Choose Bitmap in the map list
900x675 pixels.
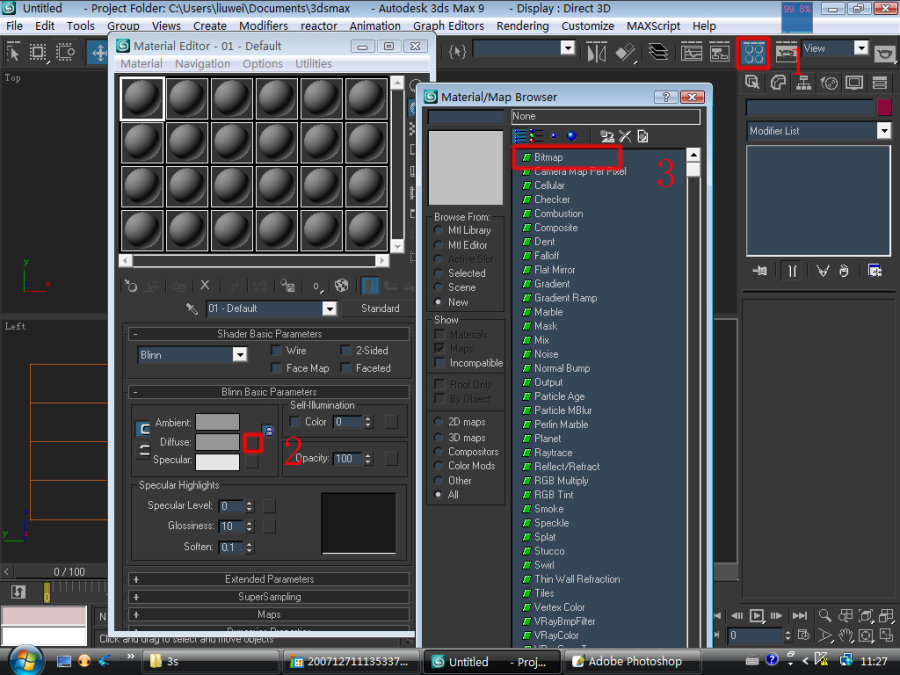click(x=548, y=157)
